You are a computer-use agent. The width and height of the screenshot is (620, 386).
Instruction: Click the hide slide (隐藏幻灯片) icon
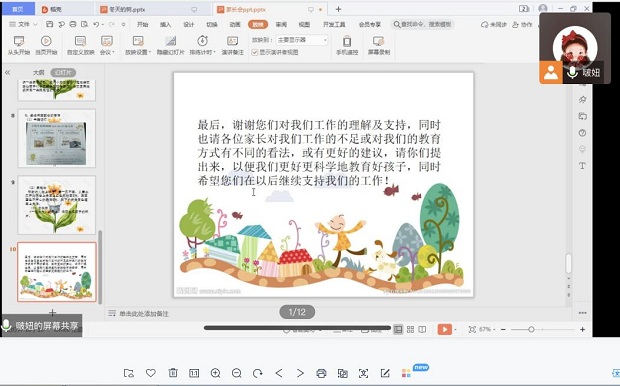tap(170, 45)
